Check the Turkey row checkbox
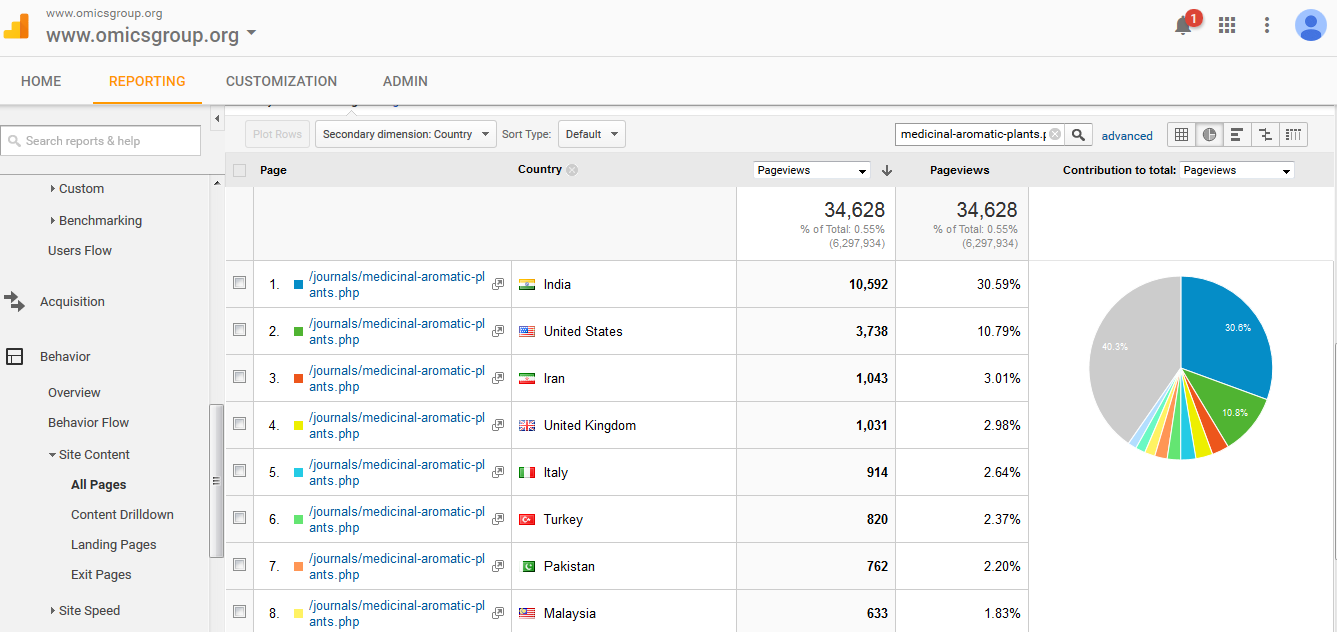Screen dimensions: 1337x632 click(239, 518)
